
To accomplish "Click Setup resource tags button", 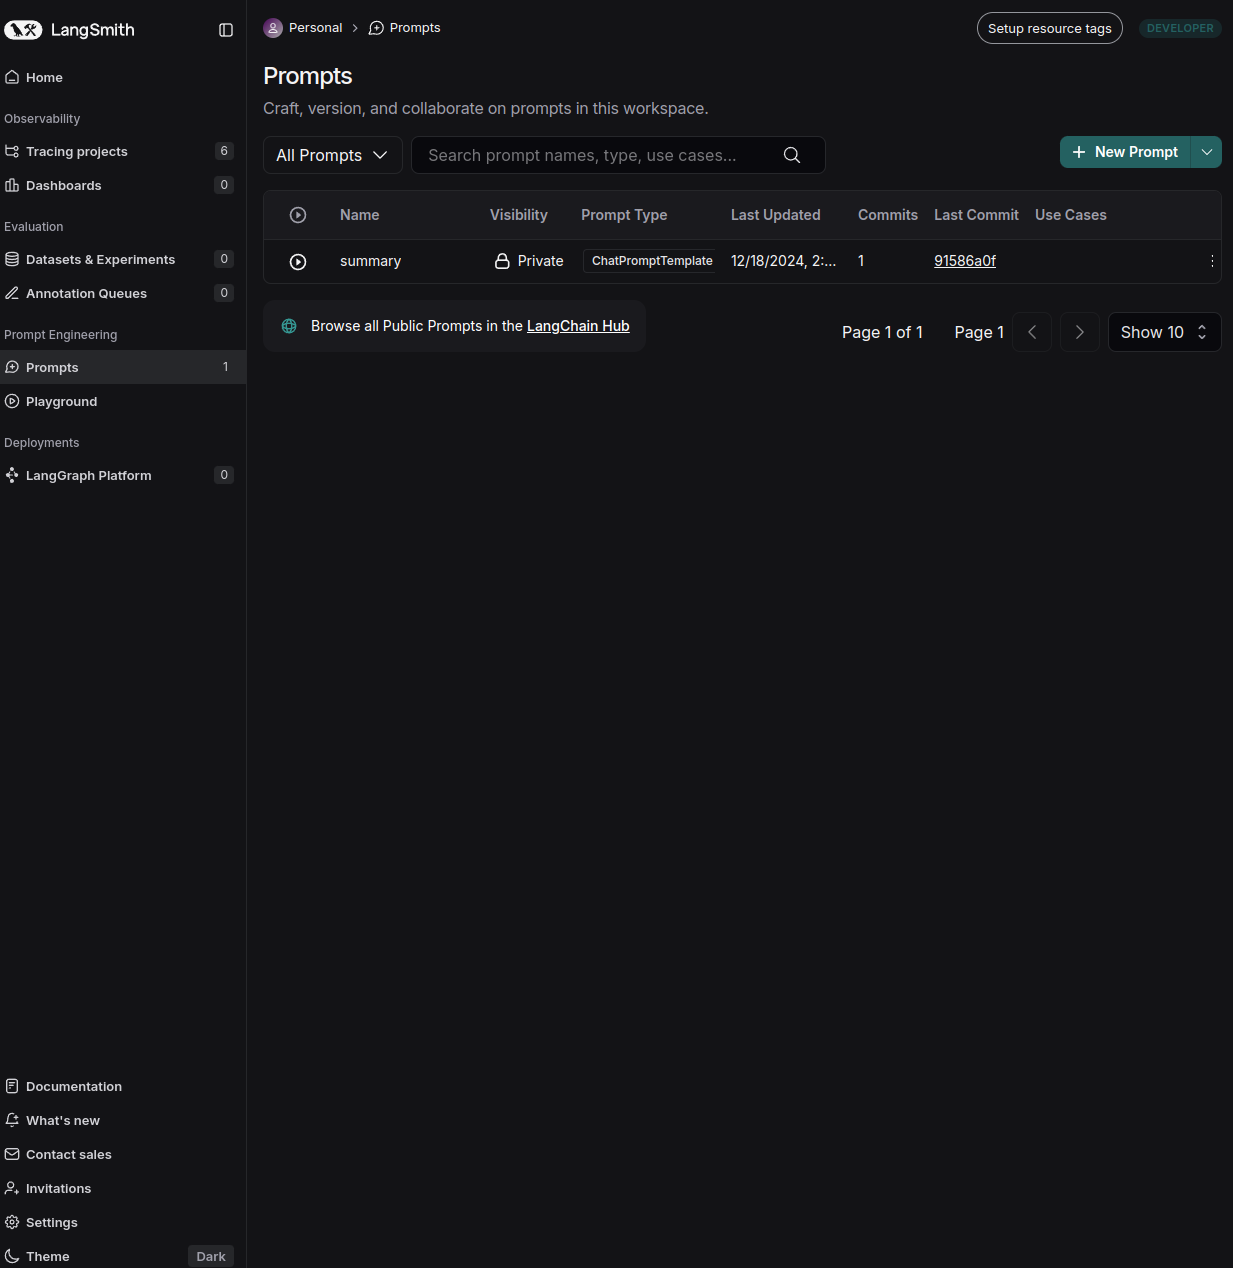I will [1050, 28].
